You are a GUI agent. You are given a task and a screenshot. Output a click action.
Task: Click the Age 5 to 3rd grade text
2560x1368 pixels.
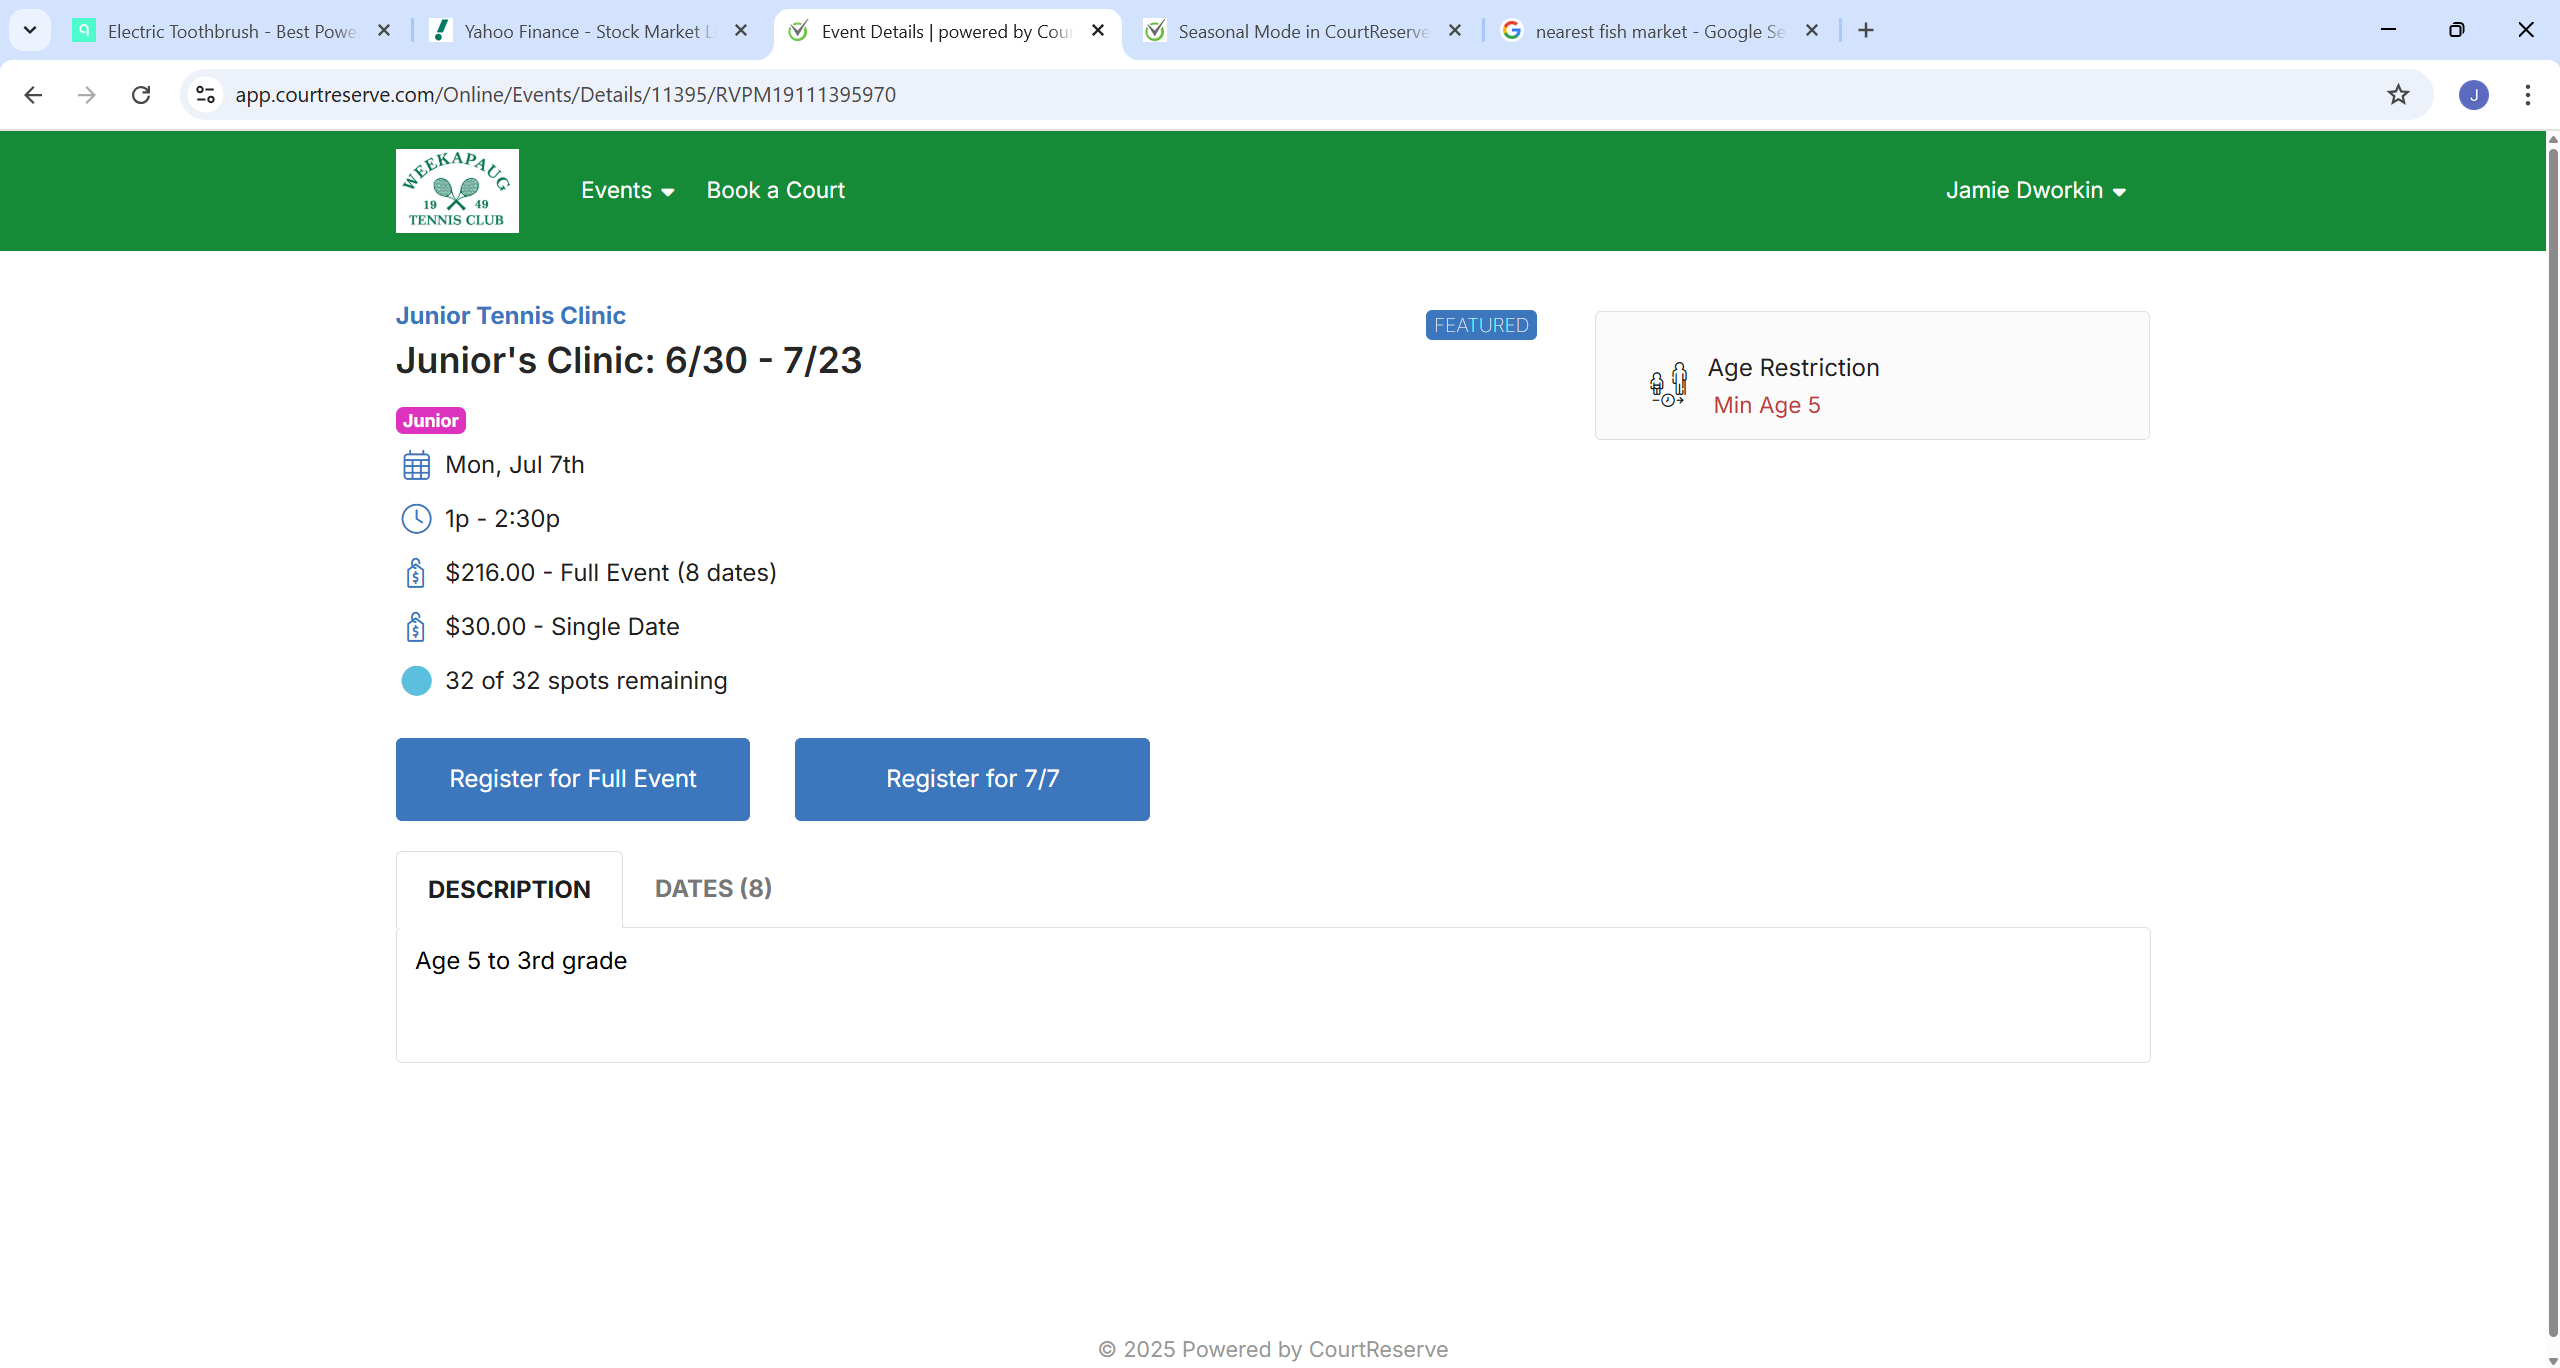click(x=521, y=961)
